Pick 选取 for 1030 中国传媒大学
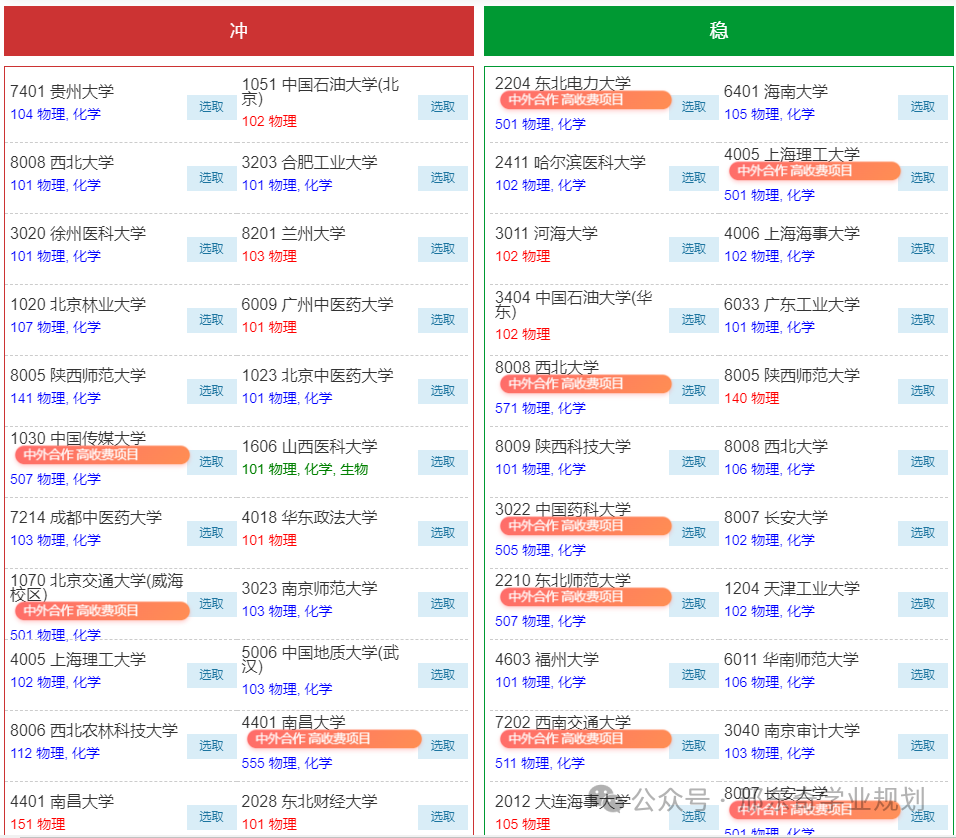The height and width of the screenshot is (838, 956). [x=211, y=462]
